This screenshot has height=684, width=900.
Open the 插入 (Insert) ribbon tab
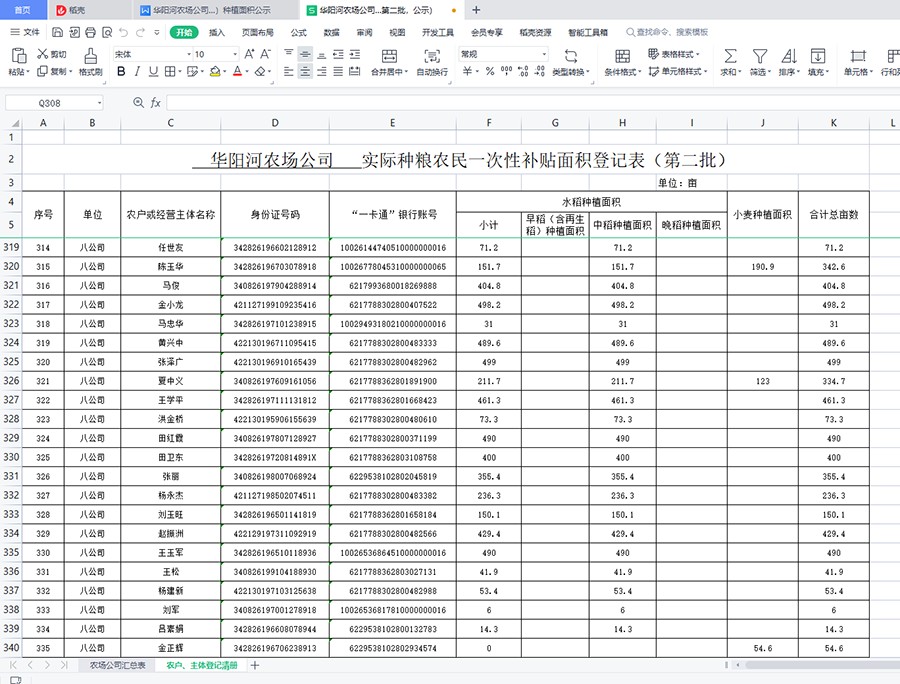(217, 32)
